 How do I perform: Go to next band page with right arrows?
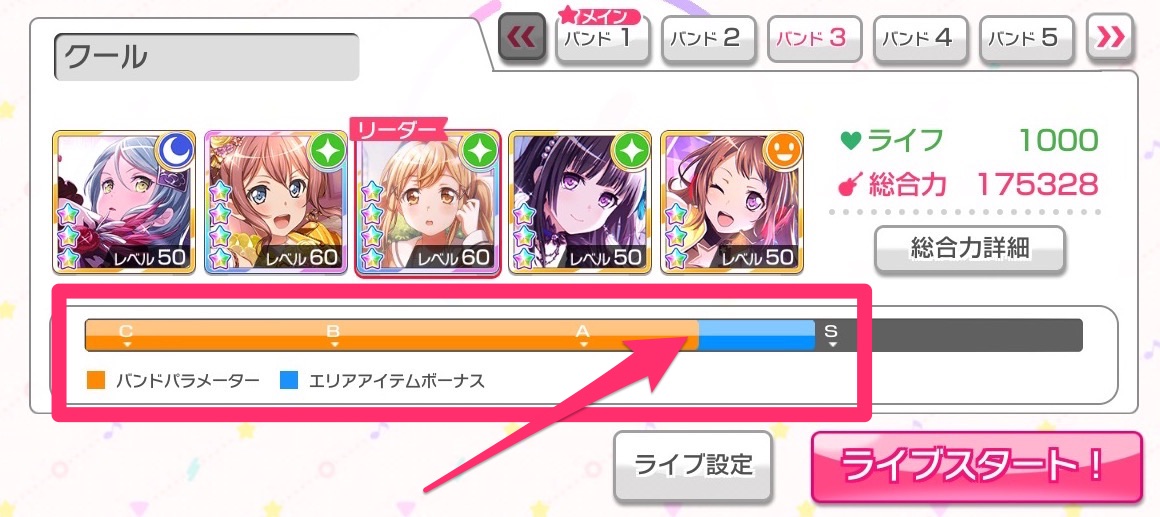[x=1110, y=37]
